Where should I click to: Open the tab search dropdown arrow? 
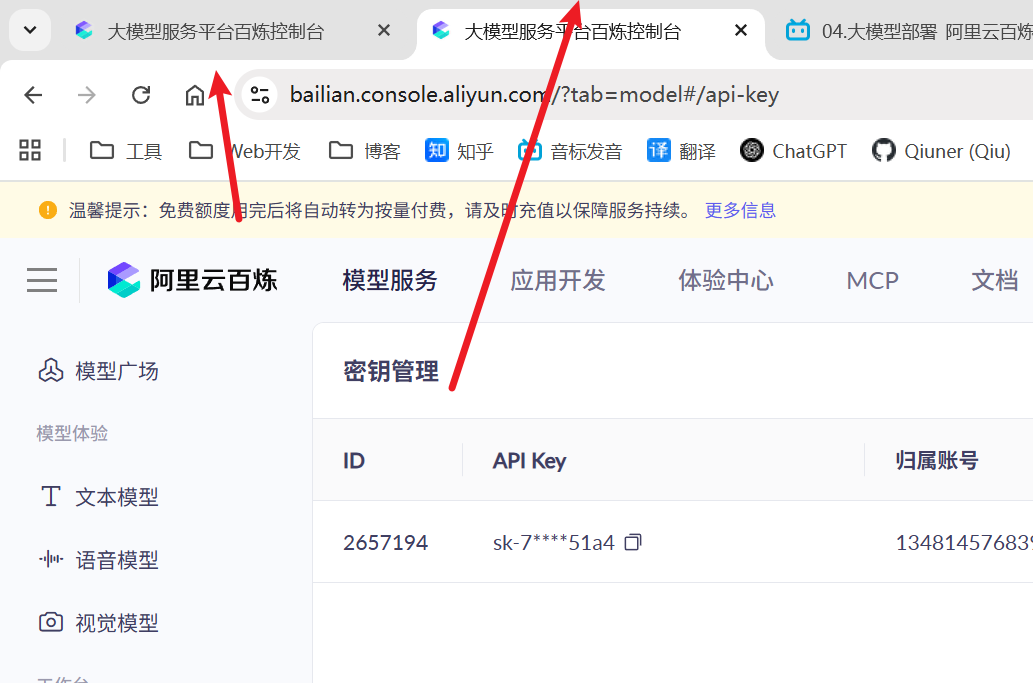tap(30, 30)
